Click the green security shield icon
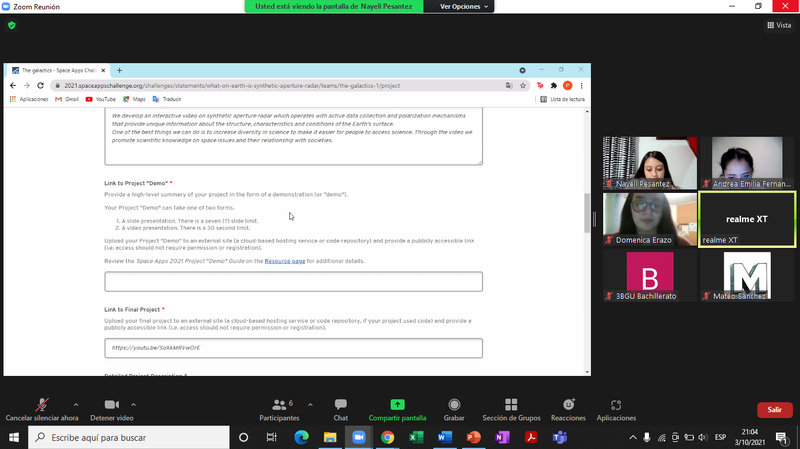 tap(12, 25)
